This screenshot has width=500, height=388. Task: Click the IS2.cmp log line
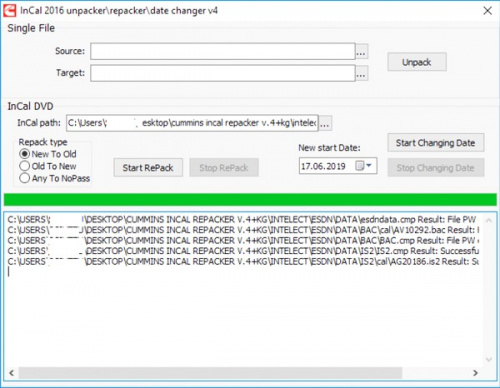click(243, 251)
